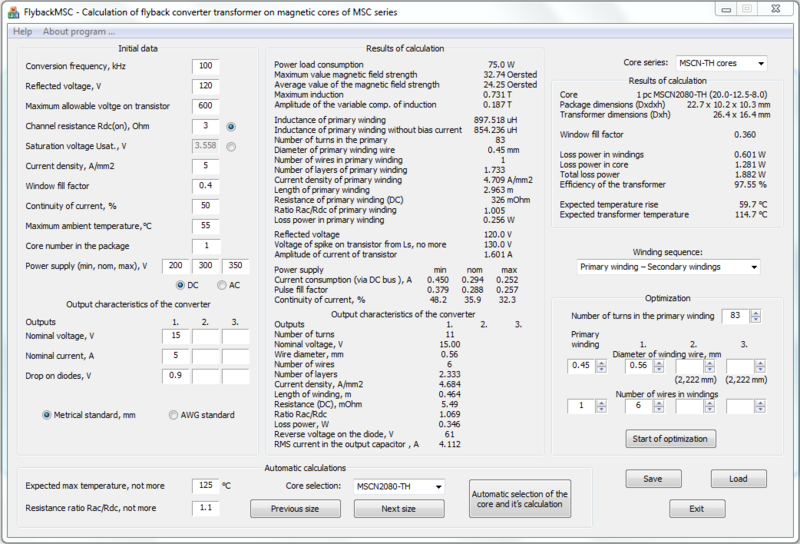
Task: Click the Window fill factor input field
Action: tap(206, 186)
